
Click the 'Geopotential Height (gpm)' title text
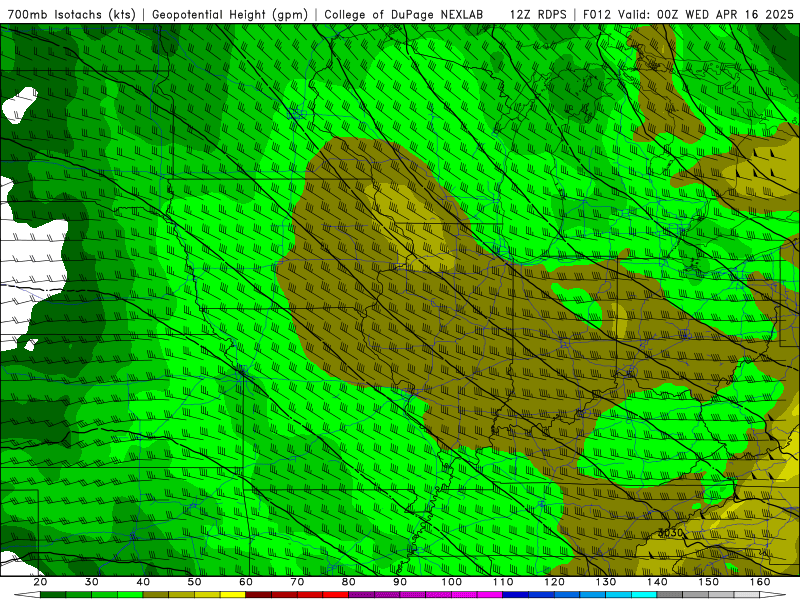click(x=230, y=14)
